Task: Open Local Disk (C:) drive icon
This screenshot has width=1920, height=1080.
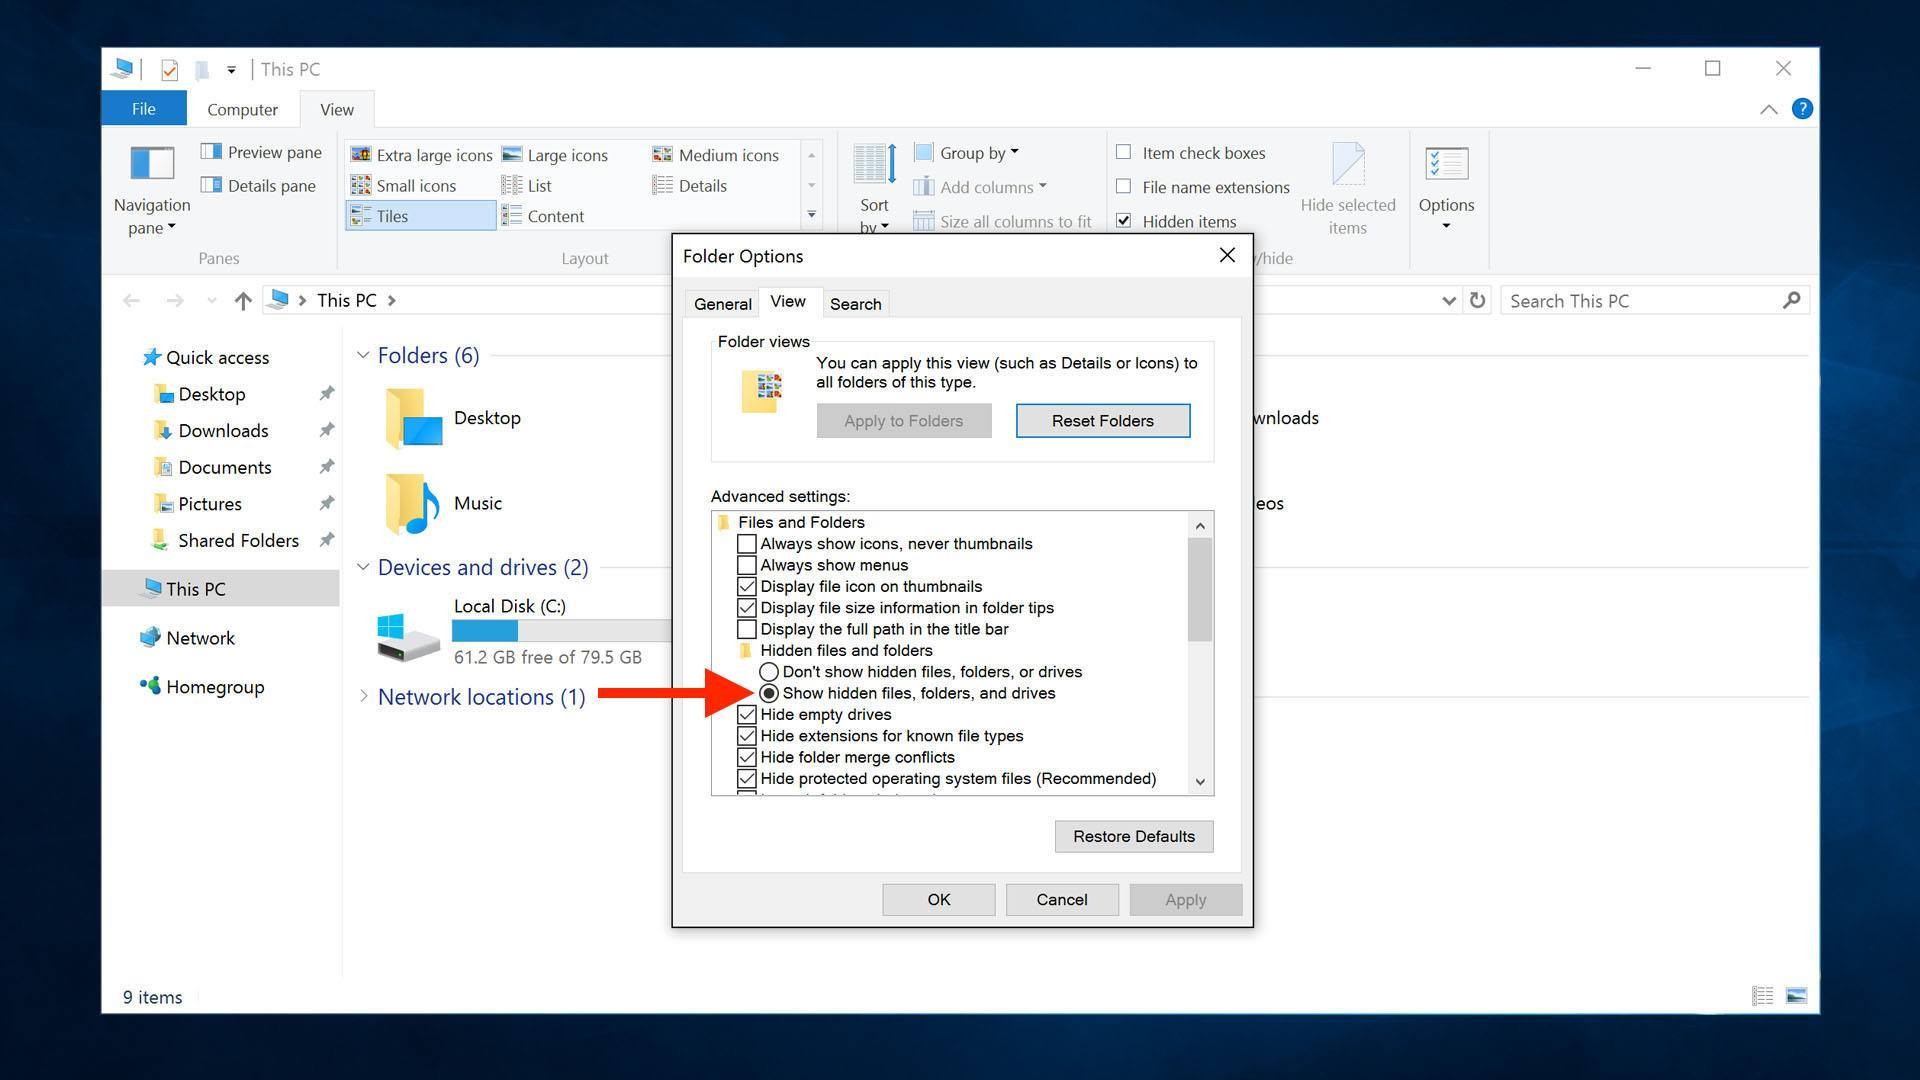Action: click(408, 637)
